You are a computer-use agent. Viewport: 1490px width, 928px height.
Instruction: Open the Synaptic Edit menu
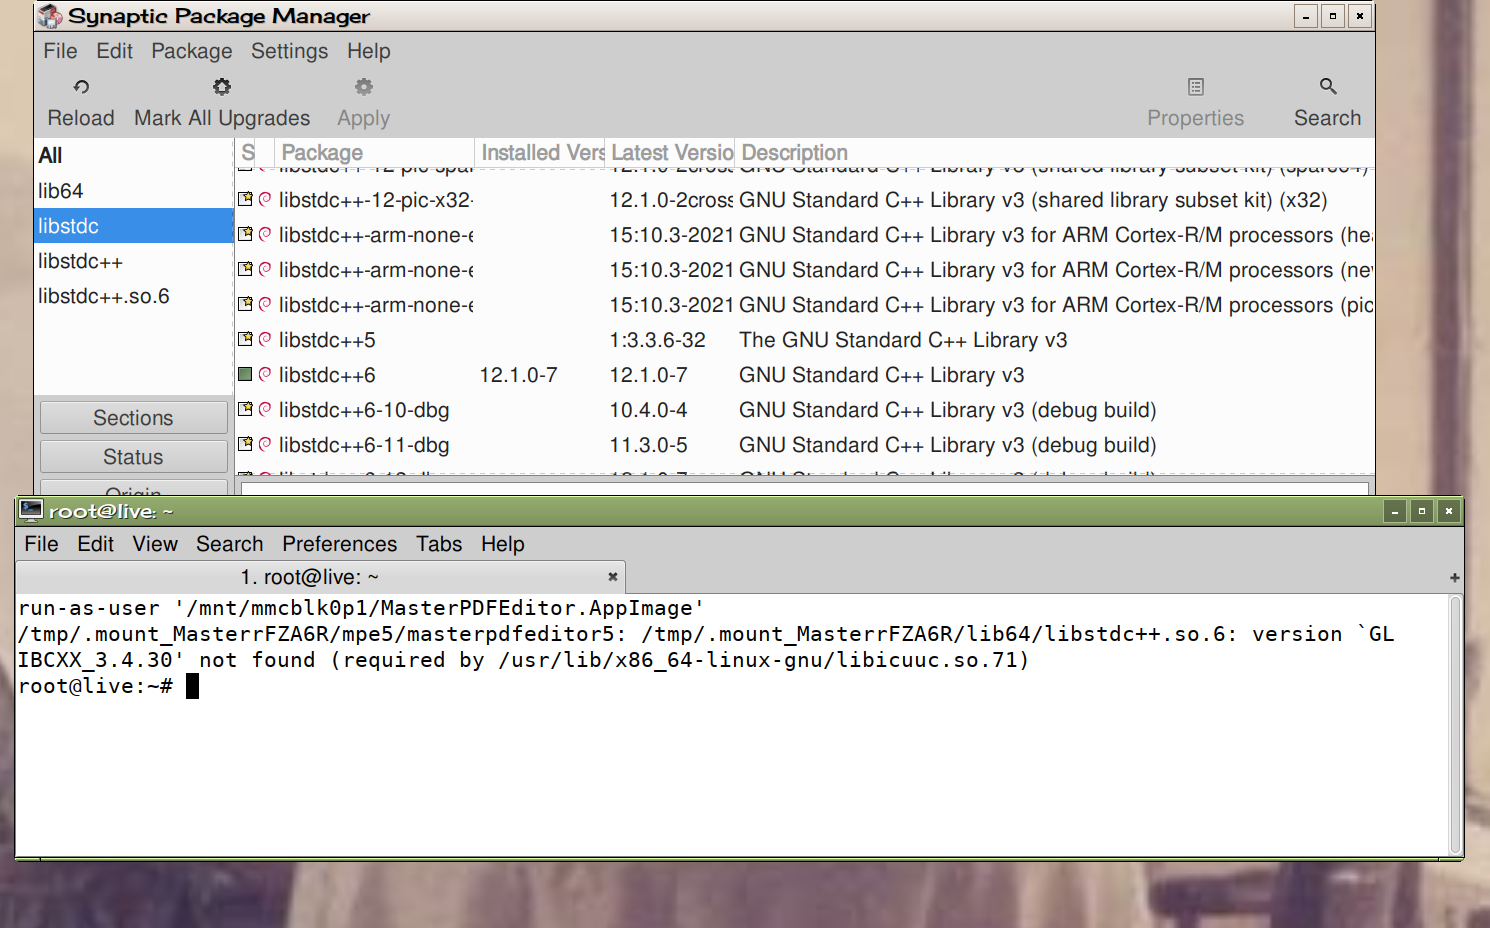pos(114,51)
